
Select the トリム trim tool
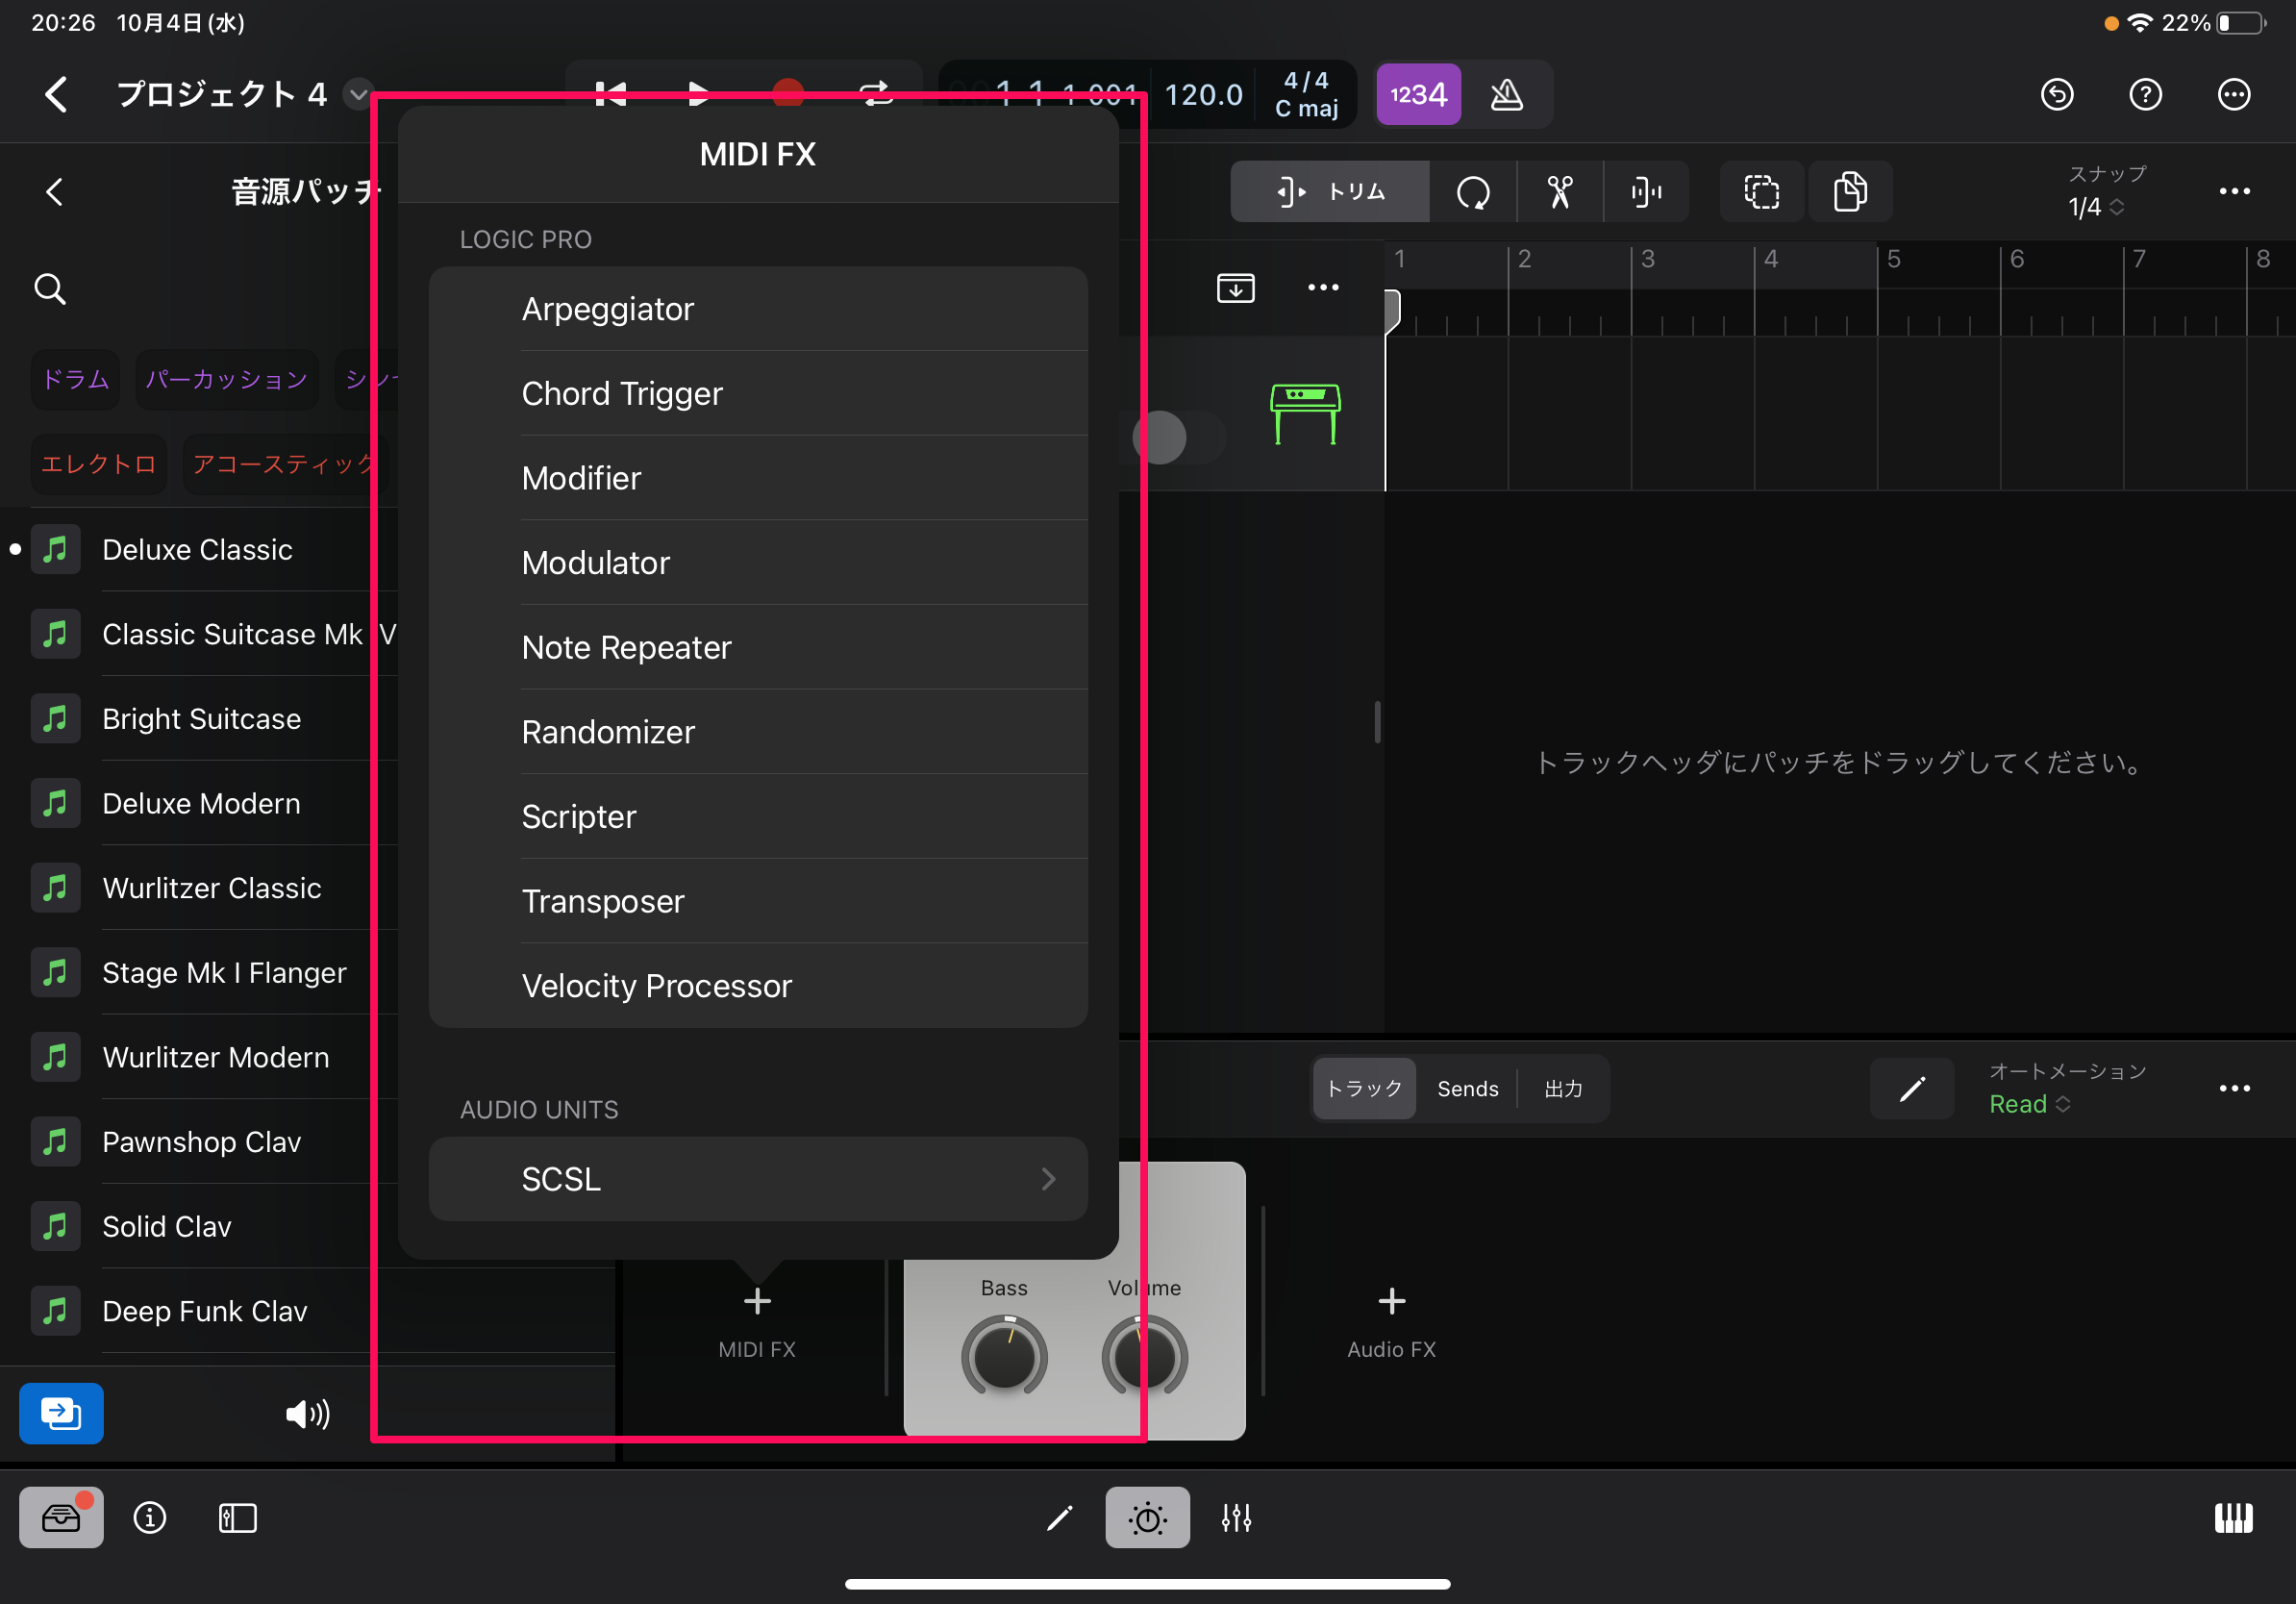pos(1329,191)
